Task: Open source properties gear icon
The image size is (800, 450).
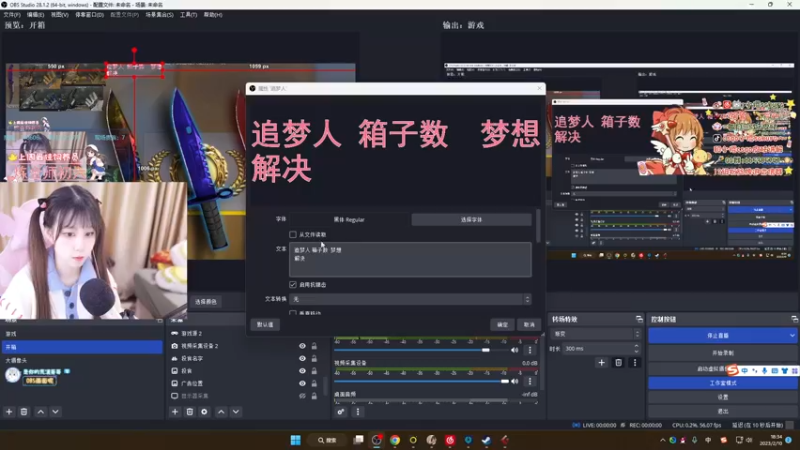Action: (205, 412)
